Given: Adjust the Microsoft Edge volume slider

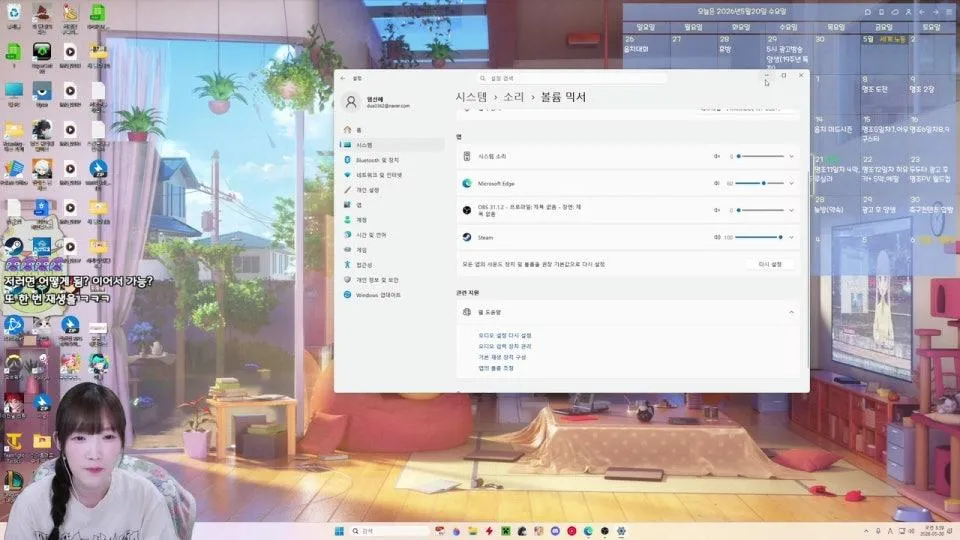Looking at the screenshot, I should point(760,183).
